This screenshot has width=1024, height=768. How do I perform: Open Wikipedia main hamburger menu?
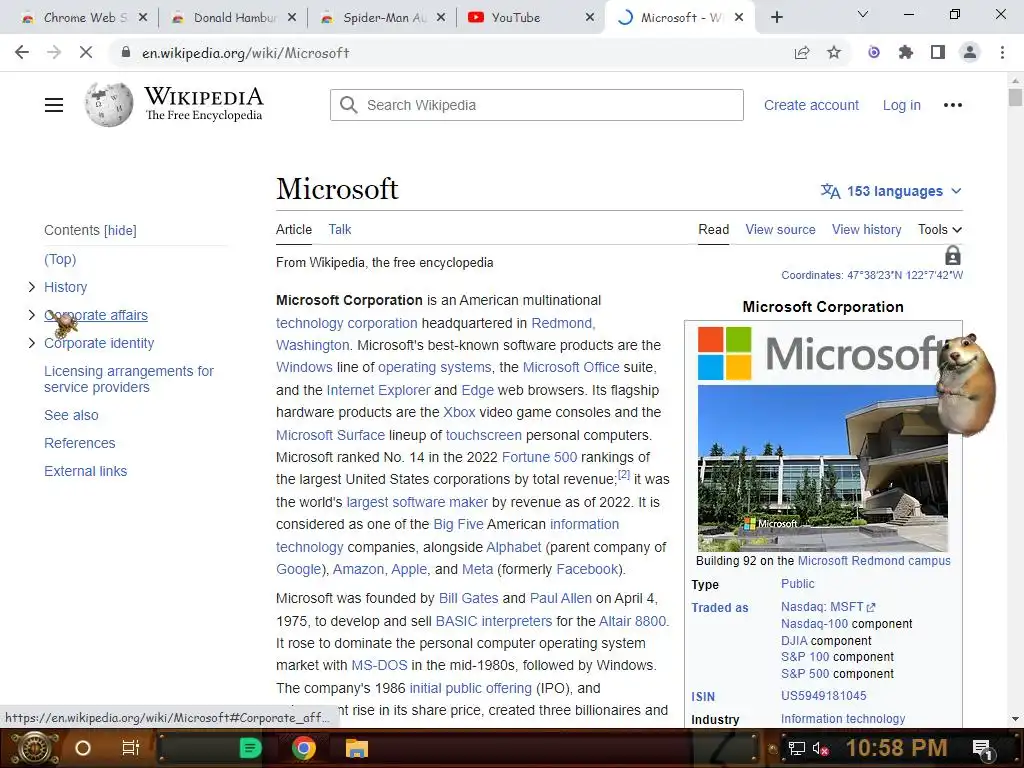(54, 105)
